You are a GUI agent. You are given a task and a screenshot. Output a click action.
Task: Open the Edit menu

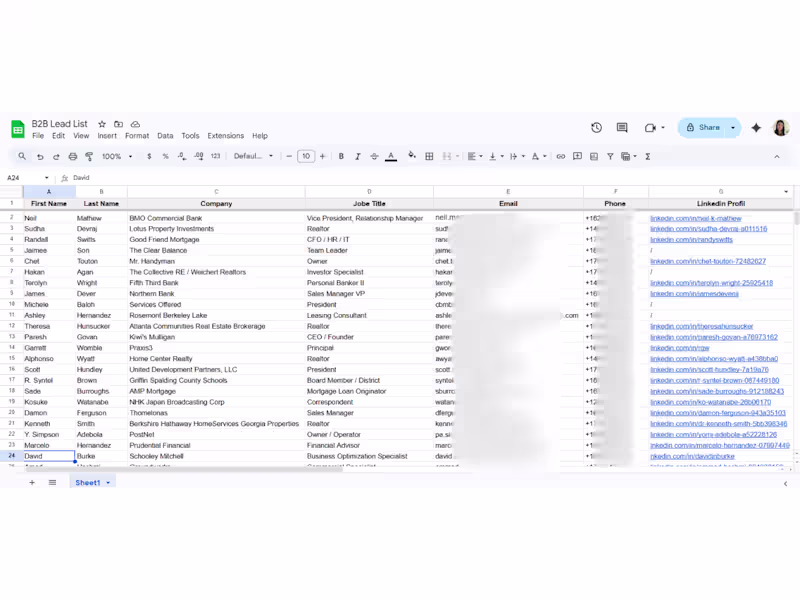click(58, 136)
